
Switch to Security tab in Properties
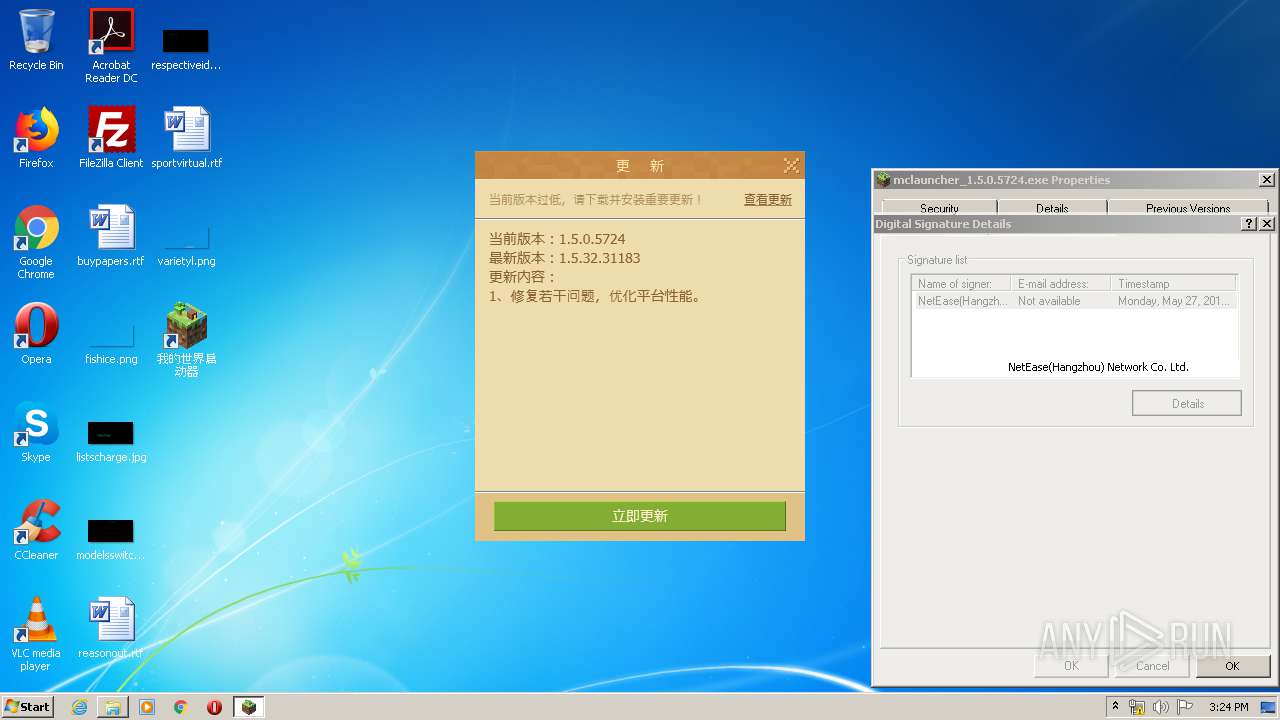(939, 207)
